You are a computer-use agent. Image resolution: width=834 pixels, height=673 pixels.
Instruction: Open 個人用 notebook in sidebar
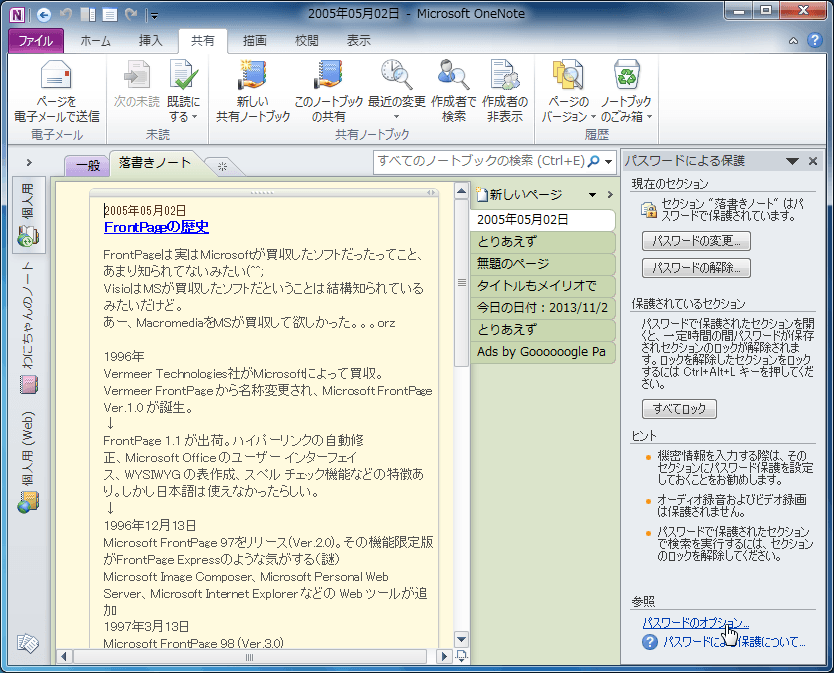click(x=28, y=215)
